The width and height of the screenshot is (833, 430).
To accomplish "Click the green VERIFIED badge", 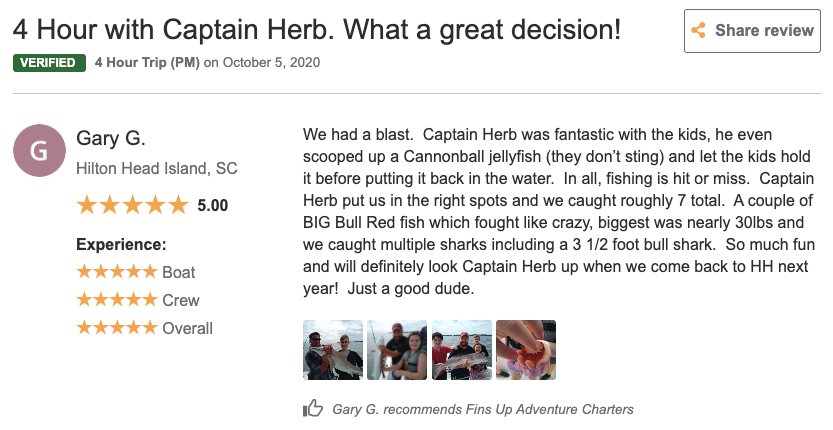I will [x=47, y=63].
